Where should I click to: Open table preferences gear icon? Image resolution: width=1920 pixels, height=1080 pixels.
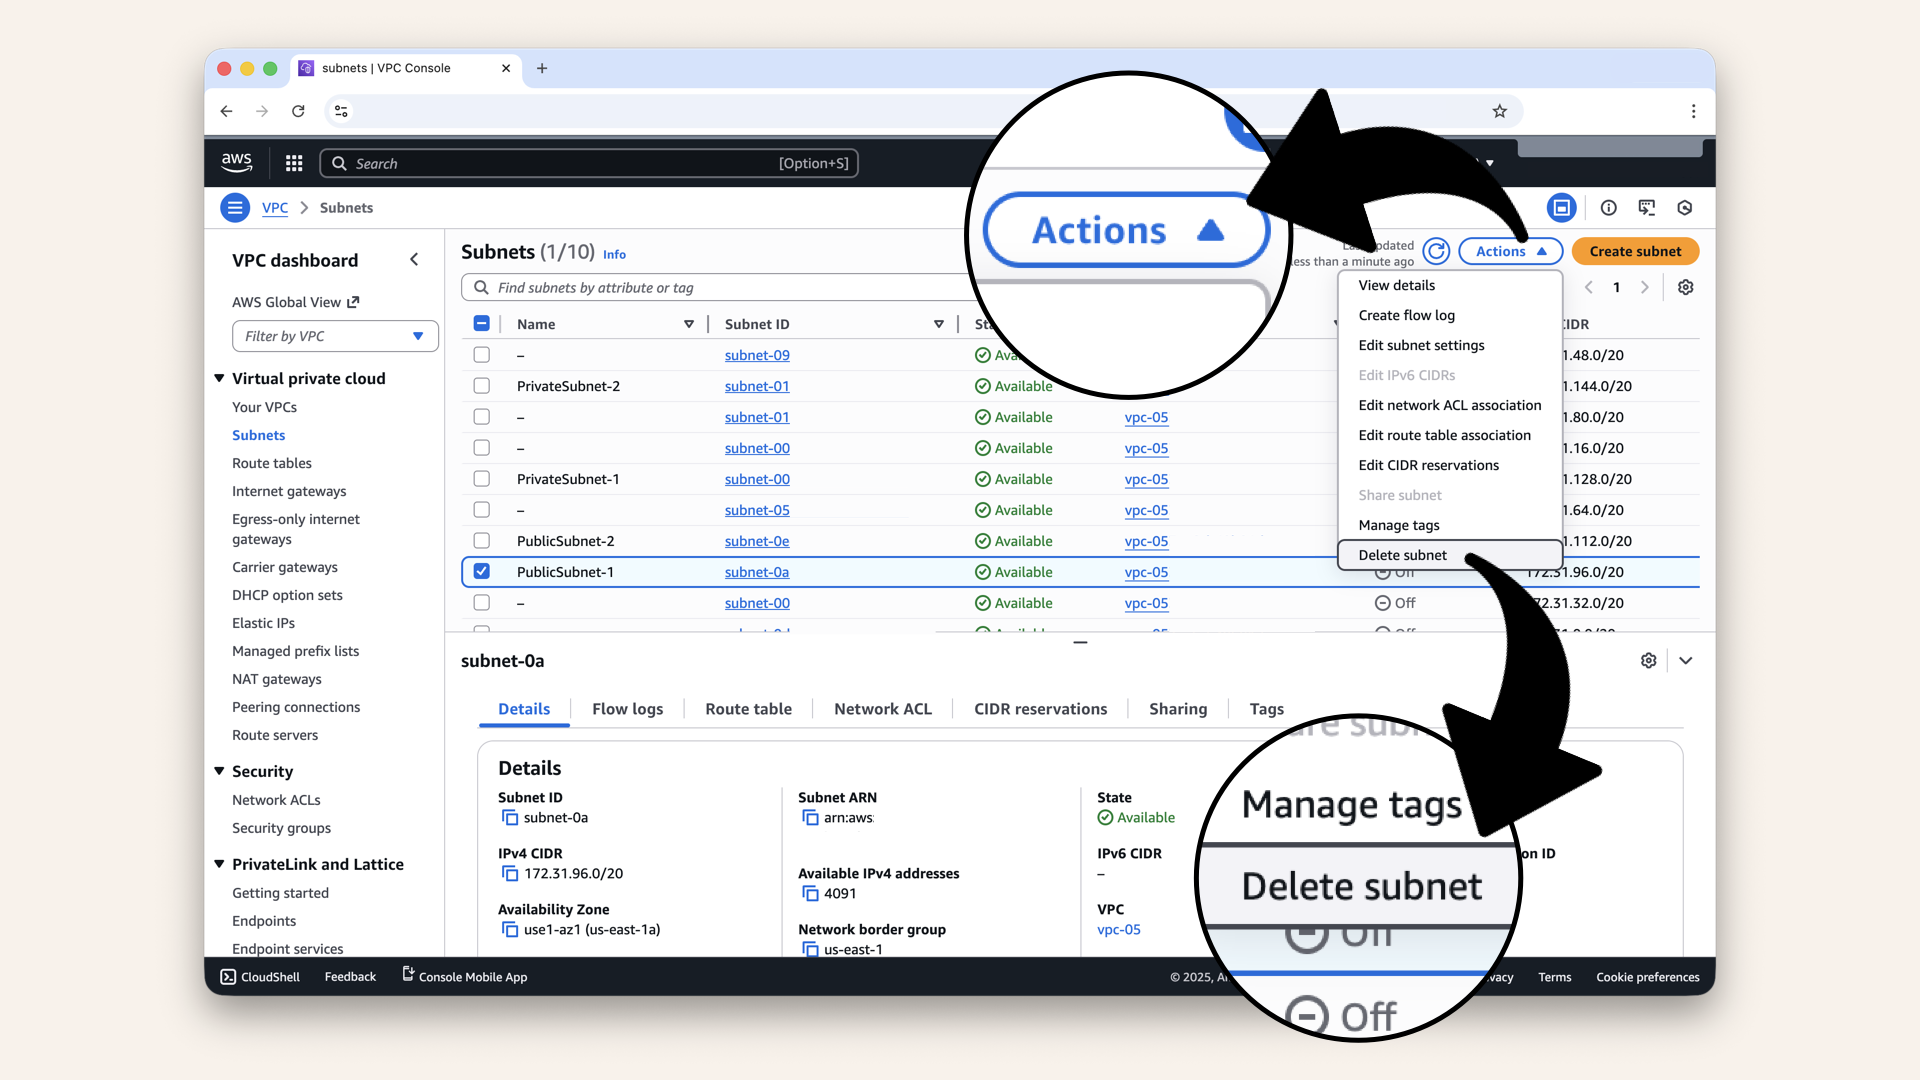click(x=1685, y=287)
